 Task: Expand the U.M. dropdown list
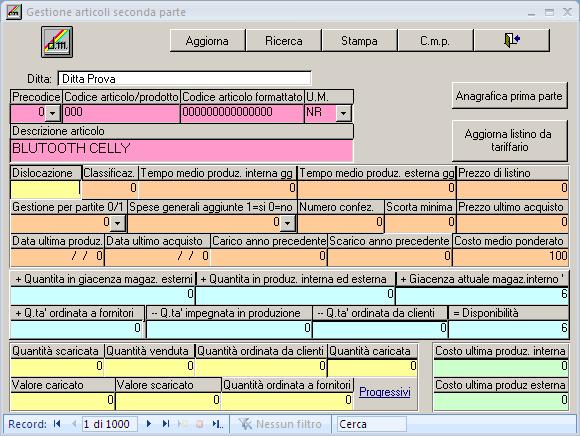point(344,113)
